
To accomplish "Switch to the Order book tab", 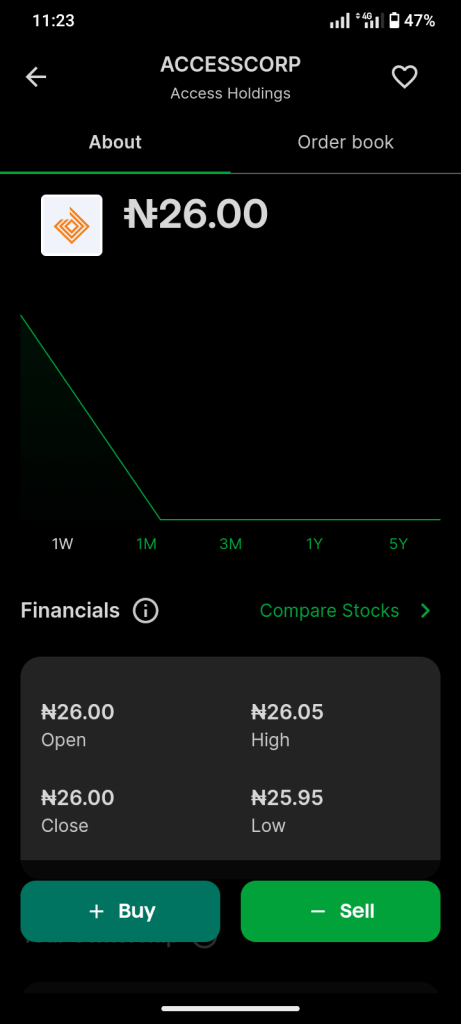I will (x=345, y=142).
